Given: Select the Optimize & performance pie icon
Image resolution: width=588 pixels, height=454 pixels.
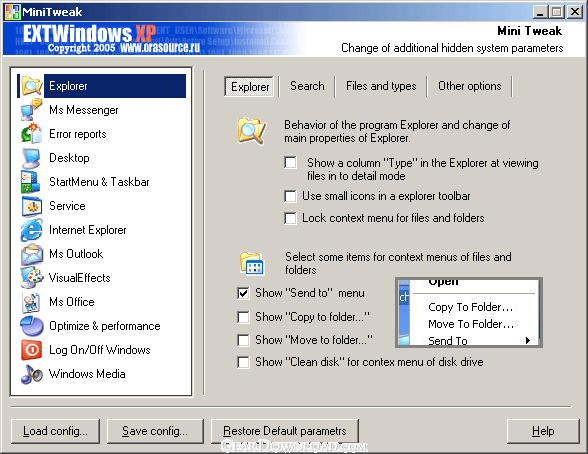Looking at the screenshot, I should [x=32, y=326].
